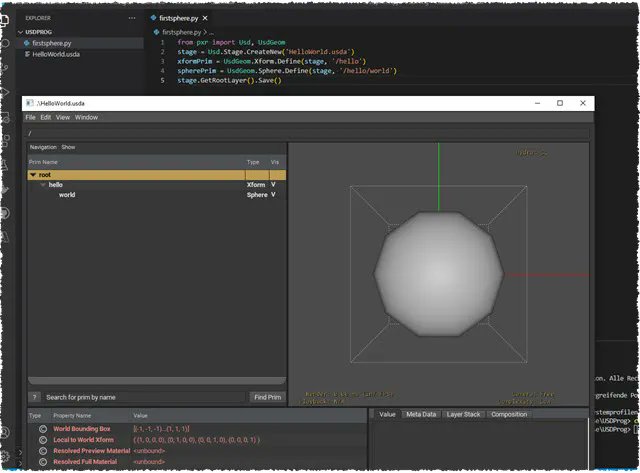The width and height of the screenshot is (640, 473).
Task: Collapse the hello prim expander arrow
Action: [x=43, y=185]
